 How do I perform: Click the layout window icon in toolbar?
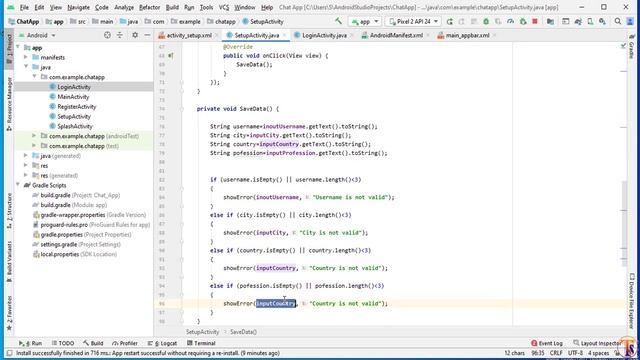click(x=565, y=22)
